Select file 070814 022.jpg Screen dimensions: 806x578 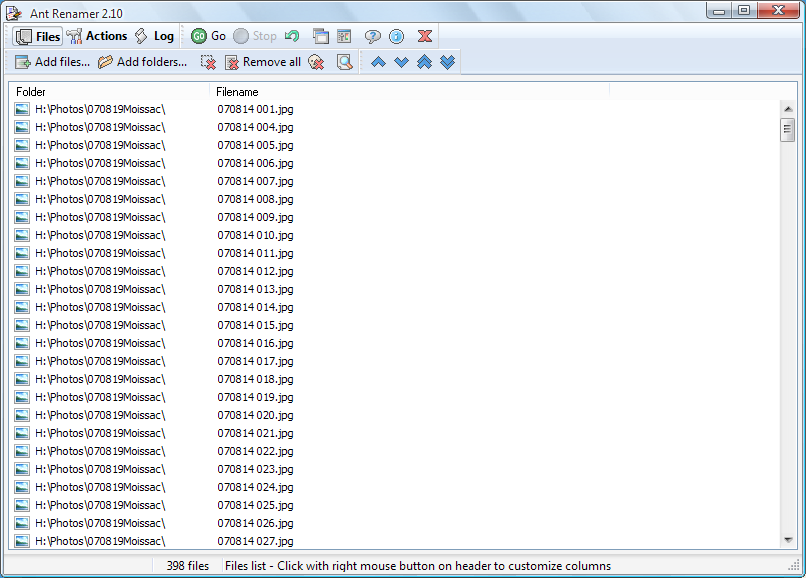[x=255, y=451]
